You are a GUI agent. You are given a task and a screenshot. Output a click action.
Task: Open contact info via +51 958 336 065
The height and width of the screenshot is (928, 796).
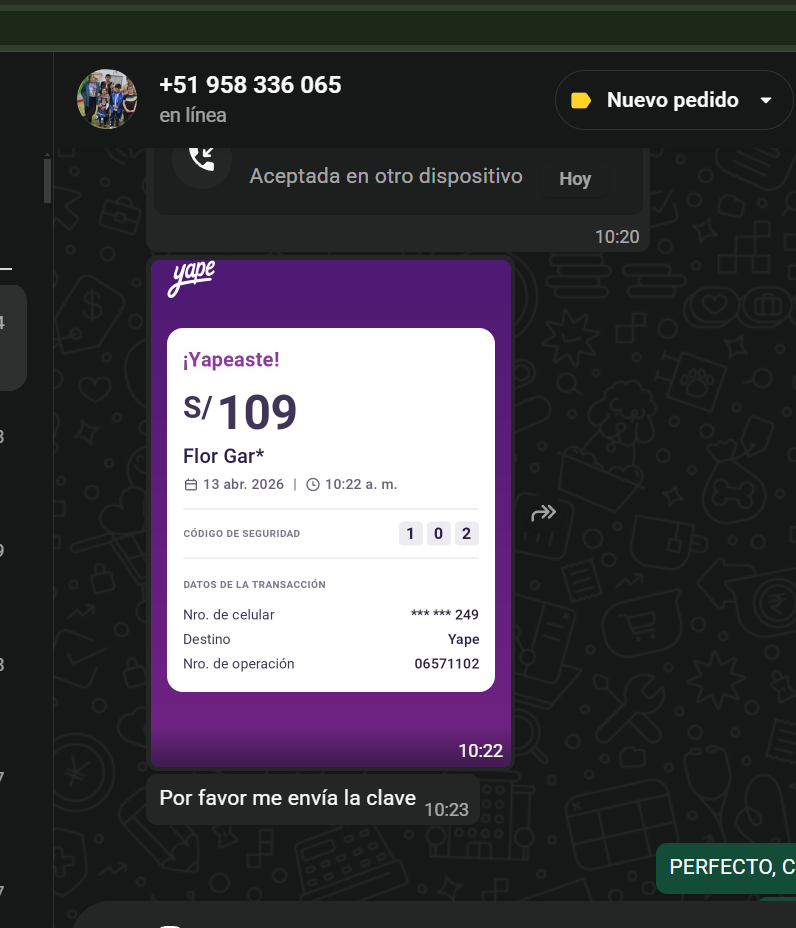(250, 85)
